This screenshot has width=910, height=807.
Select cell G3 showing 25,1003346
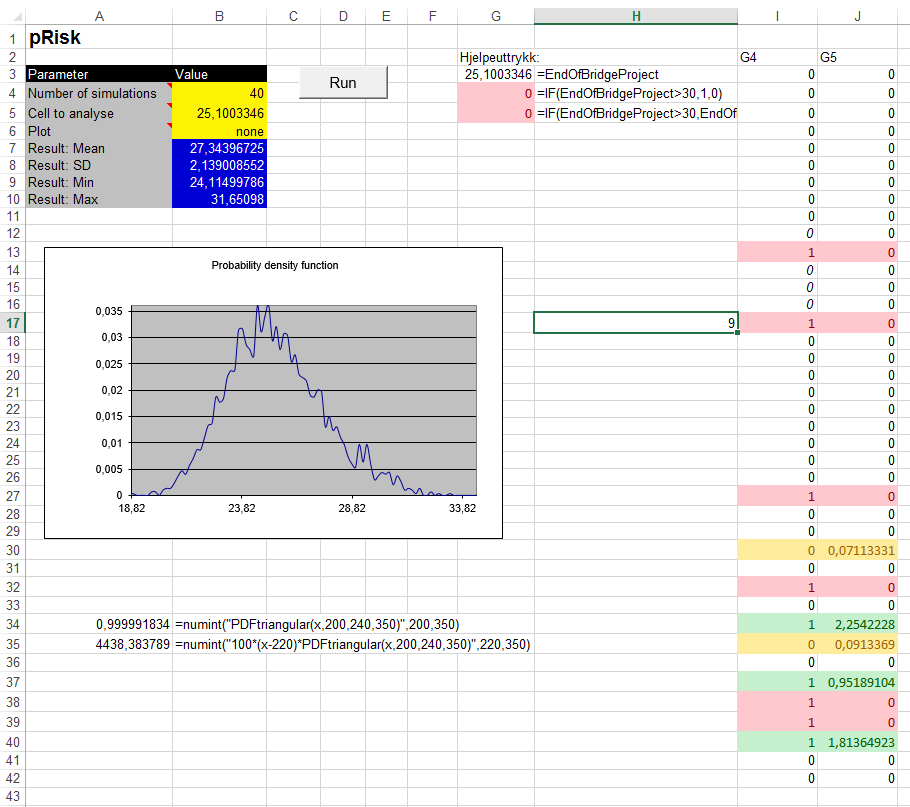(x=496, y=74)
